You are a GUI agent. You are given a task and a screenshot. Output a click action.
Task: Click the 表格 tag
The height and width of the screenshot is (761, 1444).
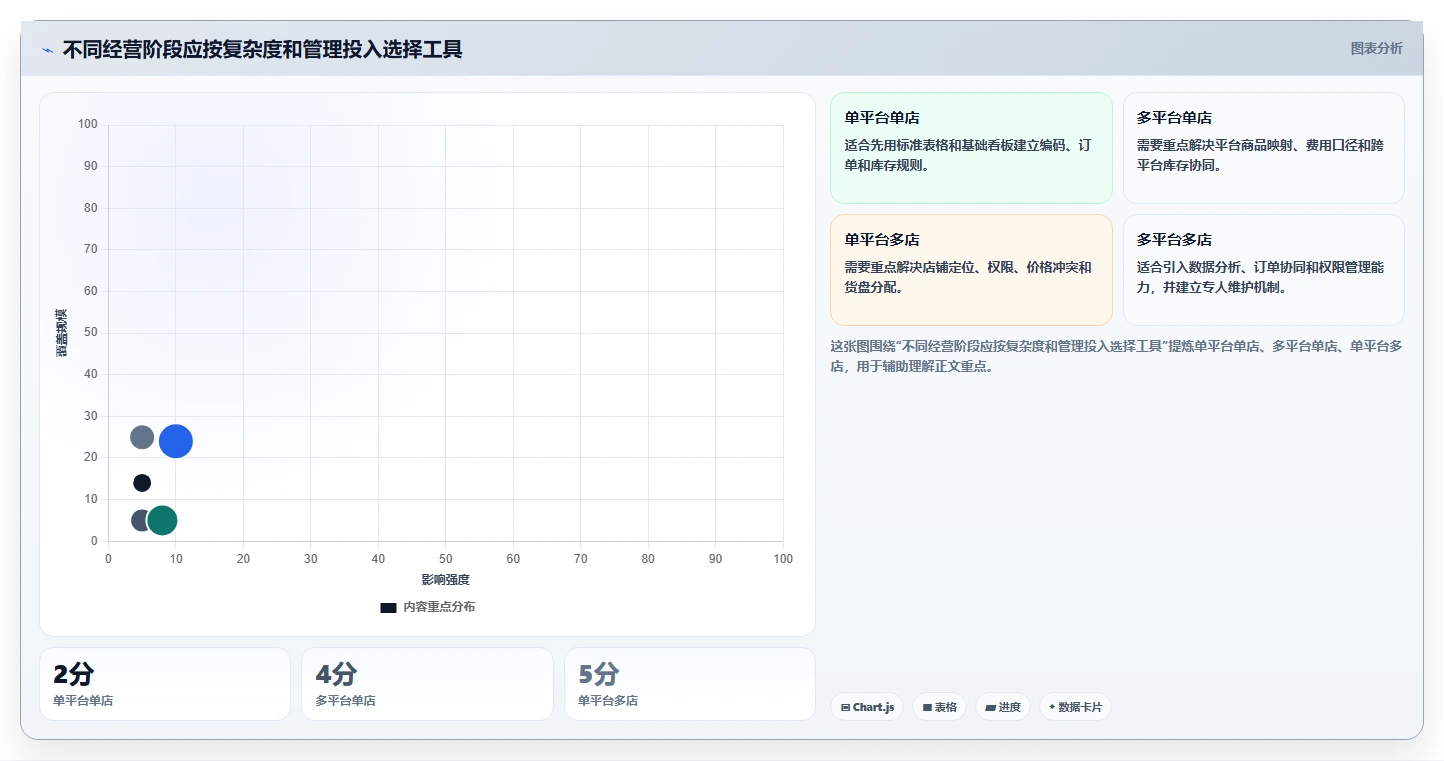point(939,707)
